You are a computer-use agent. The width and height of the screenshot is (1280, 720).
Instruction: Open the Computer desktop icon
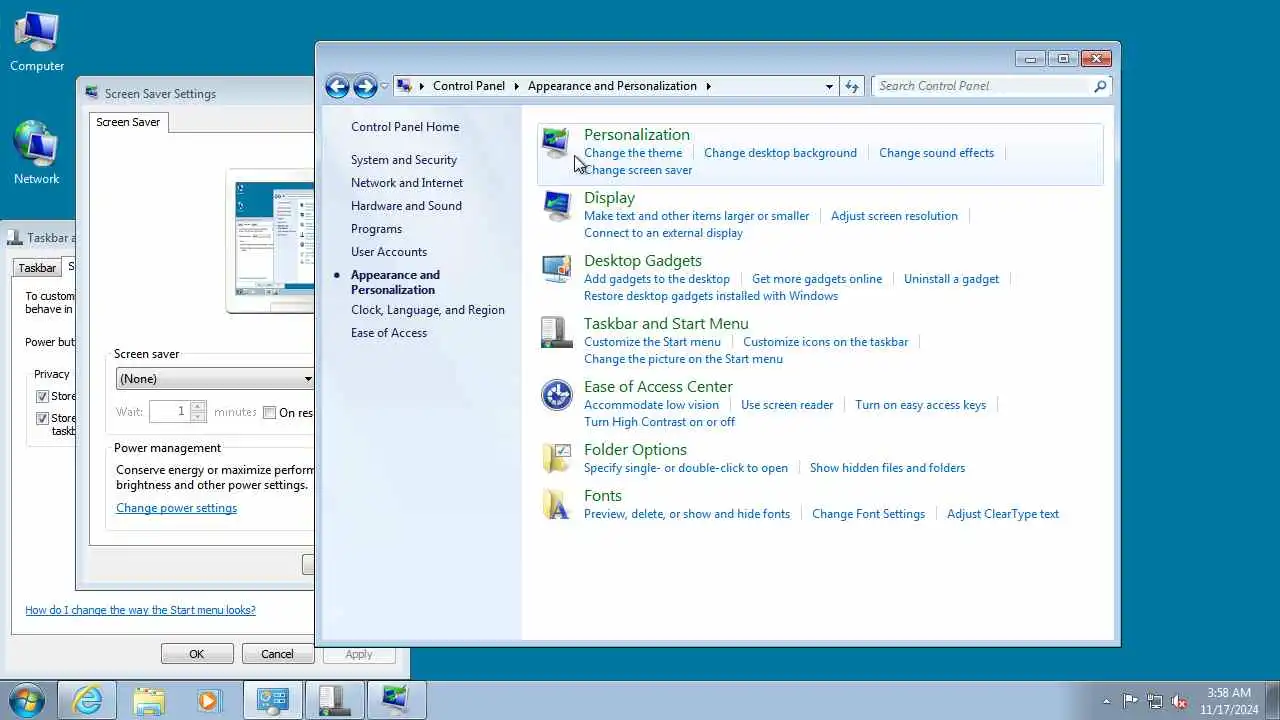[x=37, y=43]
